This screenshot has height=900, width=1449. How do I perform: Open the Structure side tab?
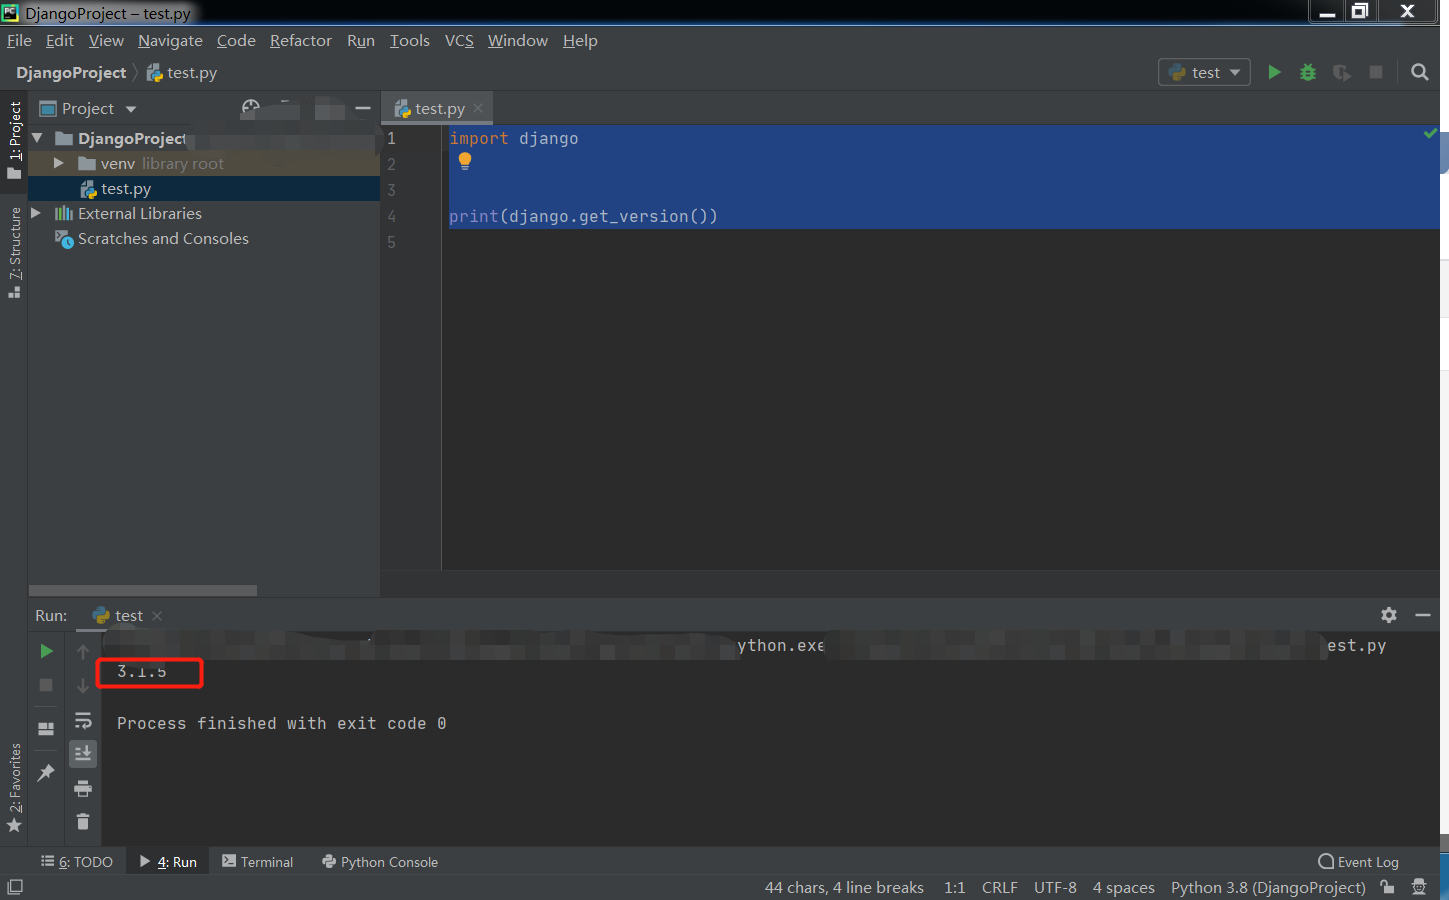[x=14, y=252]
